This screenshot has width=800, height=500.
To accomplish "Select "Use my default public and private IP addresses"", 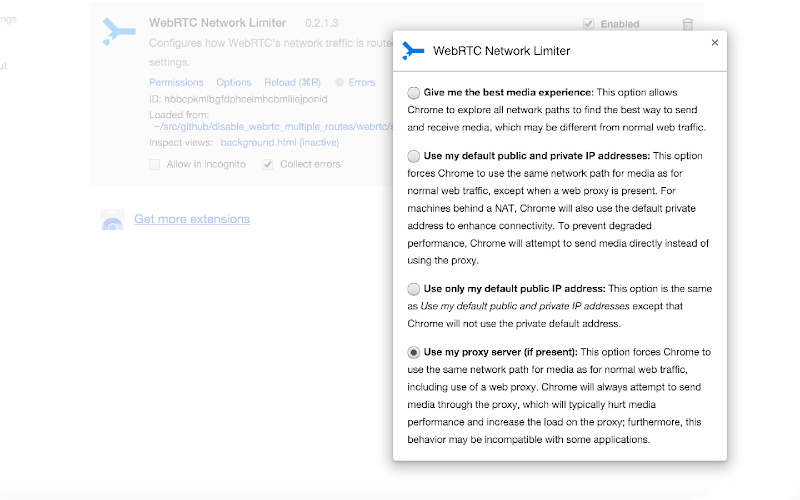I will click(x=414, y=156).
